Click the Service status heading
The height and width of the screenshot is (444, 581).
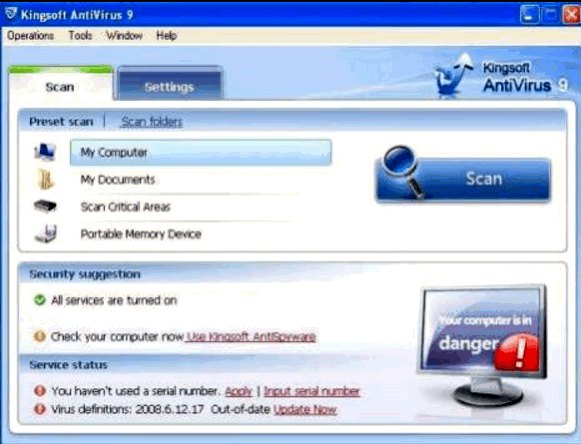point(69,365)
